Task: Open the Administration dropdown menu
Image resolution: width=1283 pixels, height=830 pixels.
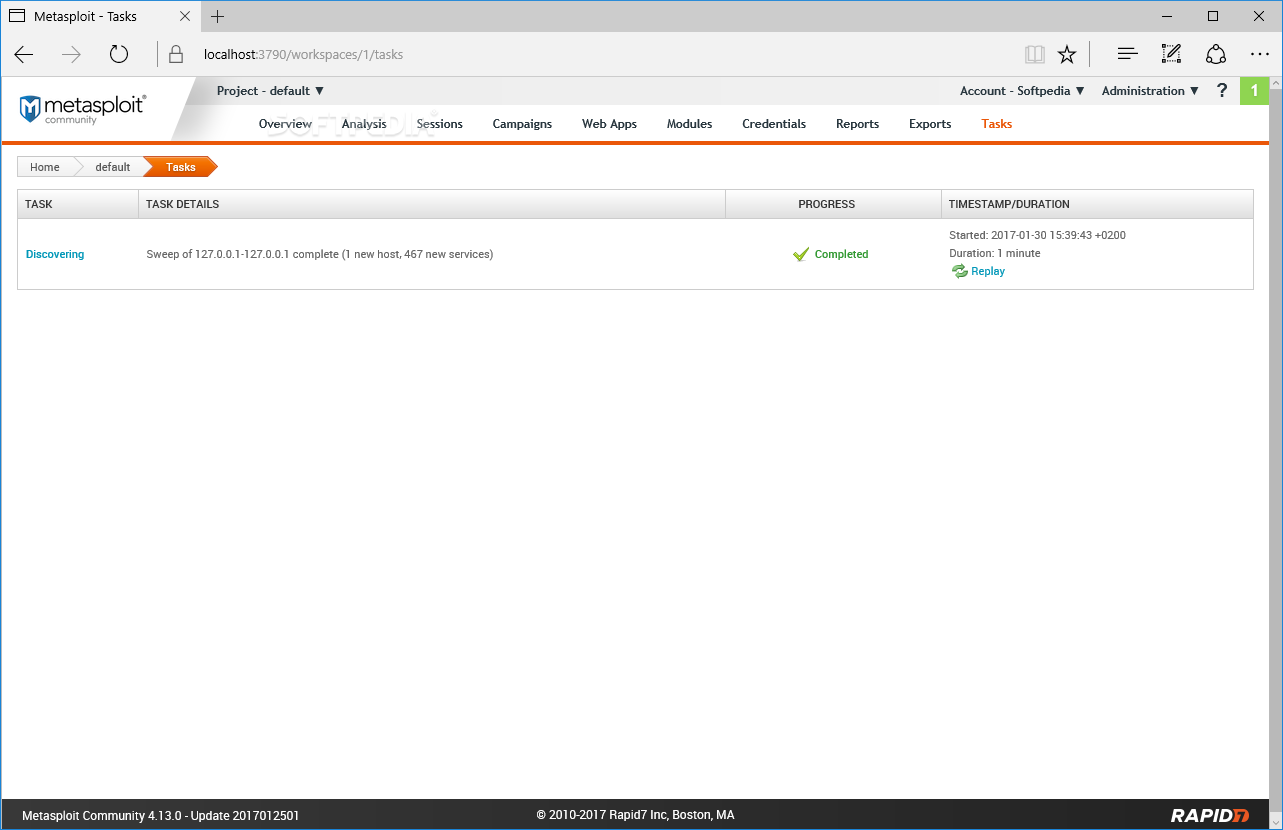Action: click(1150, 90)
